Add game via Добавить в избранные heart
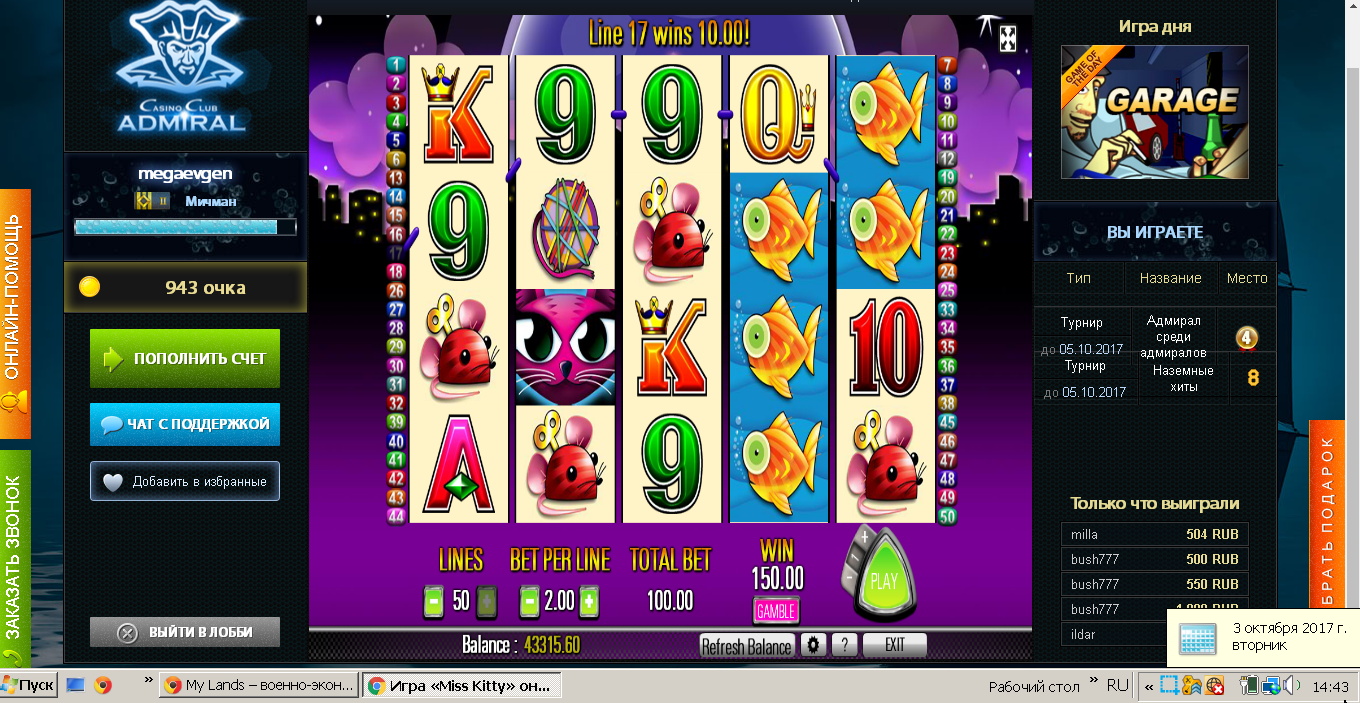This screenshot has height=703, width=1360. coord(185,481)
